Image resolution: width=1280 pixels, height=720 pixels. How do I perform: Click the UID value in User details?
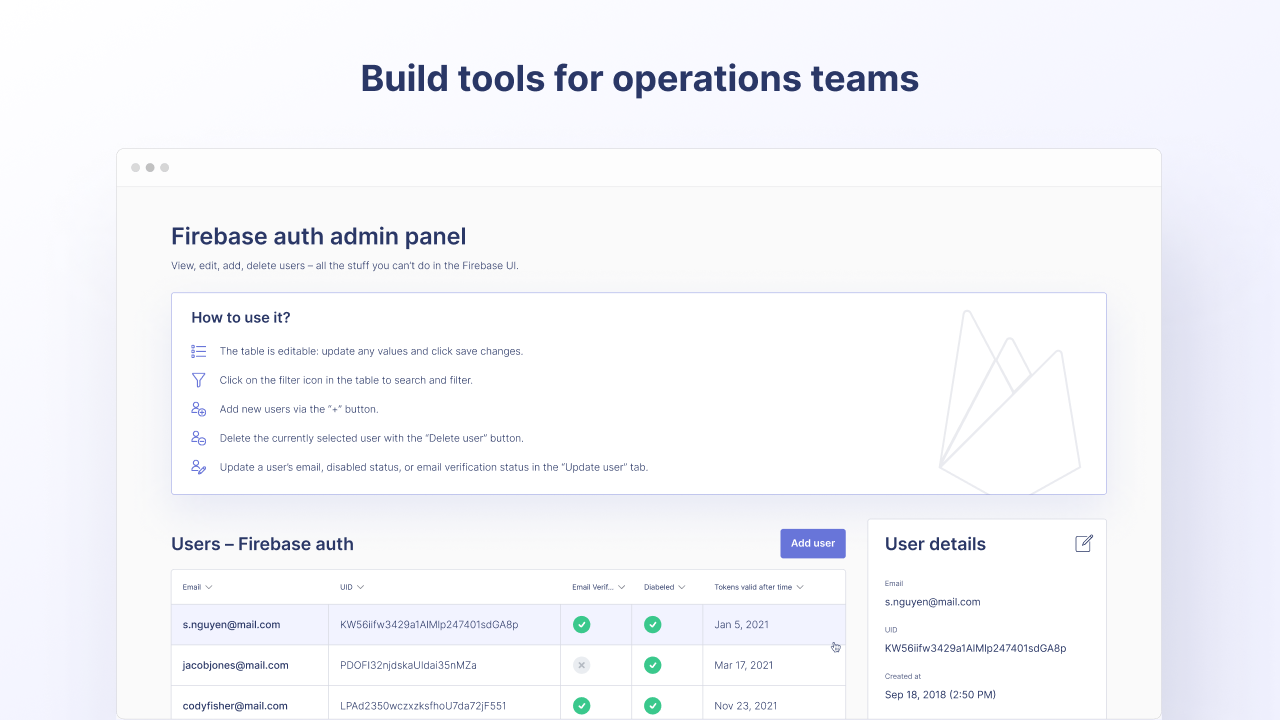coord(975,648)
